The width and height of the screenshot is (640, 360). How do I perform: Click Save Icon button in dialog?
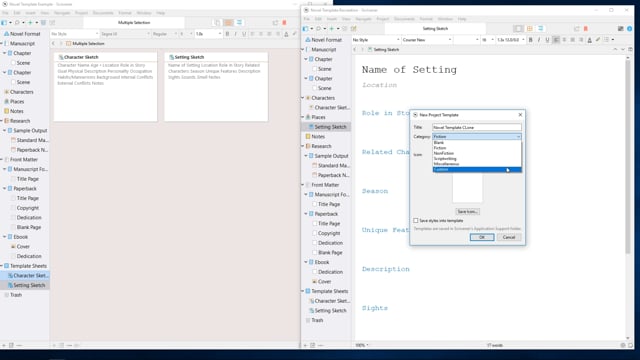467,211
